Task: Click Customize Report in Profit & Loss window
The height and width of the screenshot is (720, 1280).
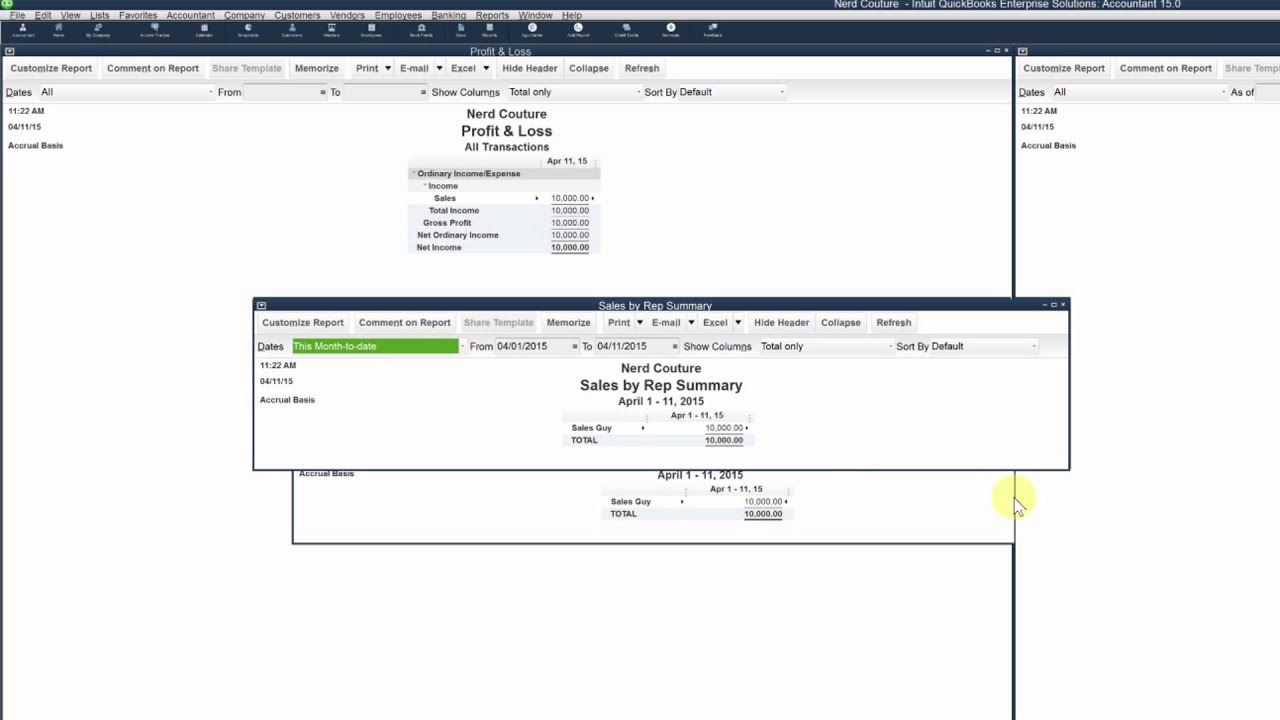Action: click(51, 69)
